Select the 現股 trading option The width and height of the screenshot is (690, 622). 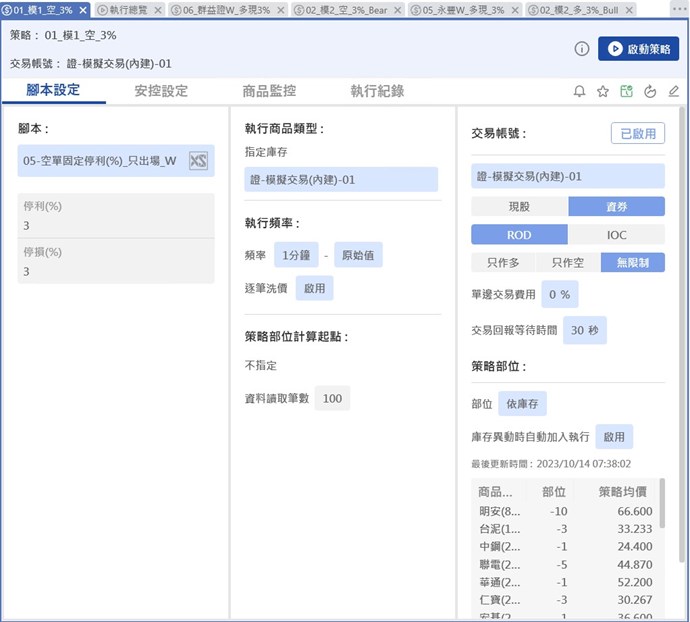(x=519, y=206)
